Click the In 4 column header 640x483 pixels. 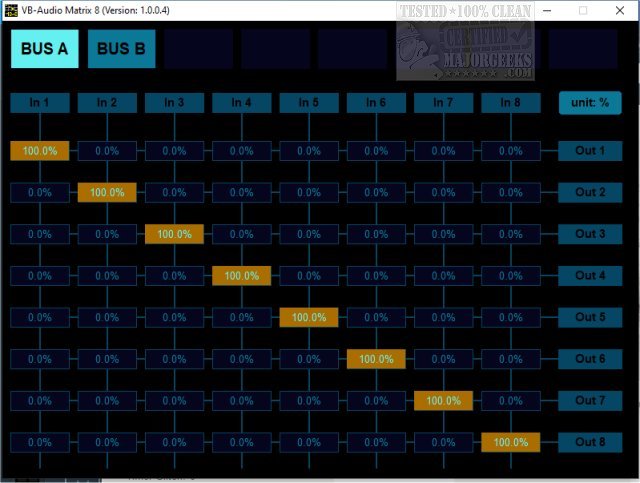[242, 102]
